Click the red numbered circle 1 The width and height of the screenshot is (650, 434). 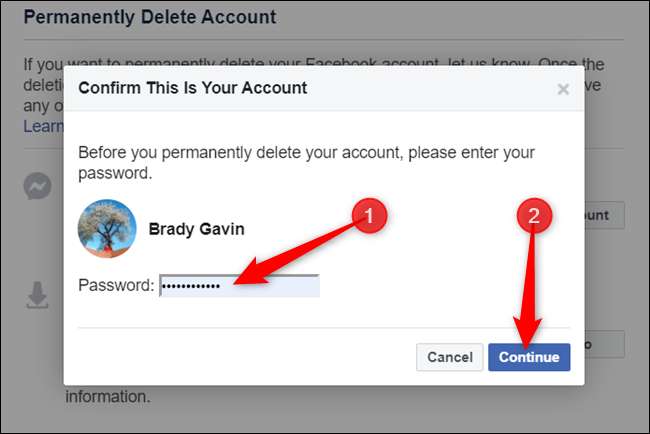pos(368,215)
